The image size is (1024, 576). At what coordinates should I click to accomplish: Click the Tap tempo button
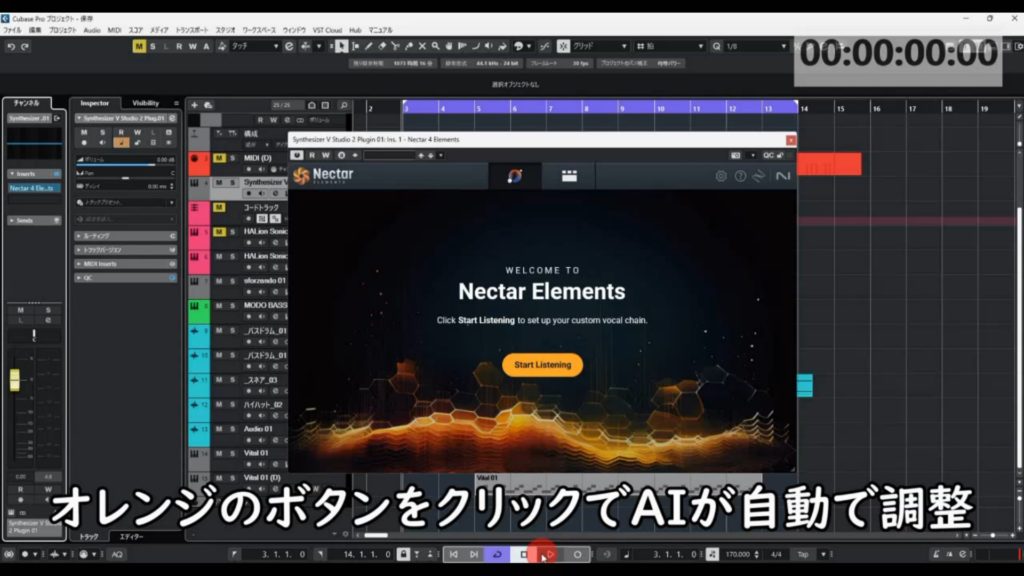click(802, 554)
